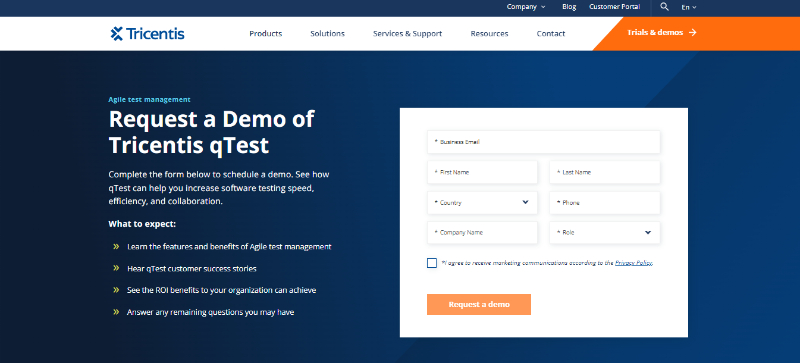800x363 pixels.
Task: Click the 'What to expect:' heading
Action: coord(142,224)
